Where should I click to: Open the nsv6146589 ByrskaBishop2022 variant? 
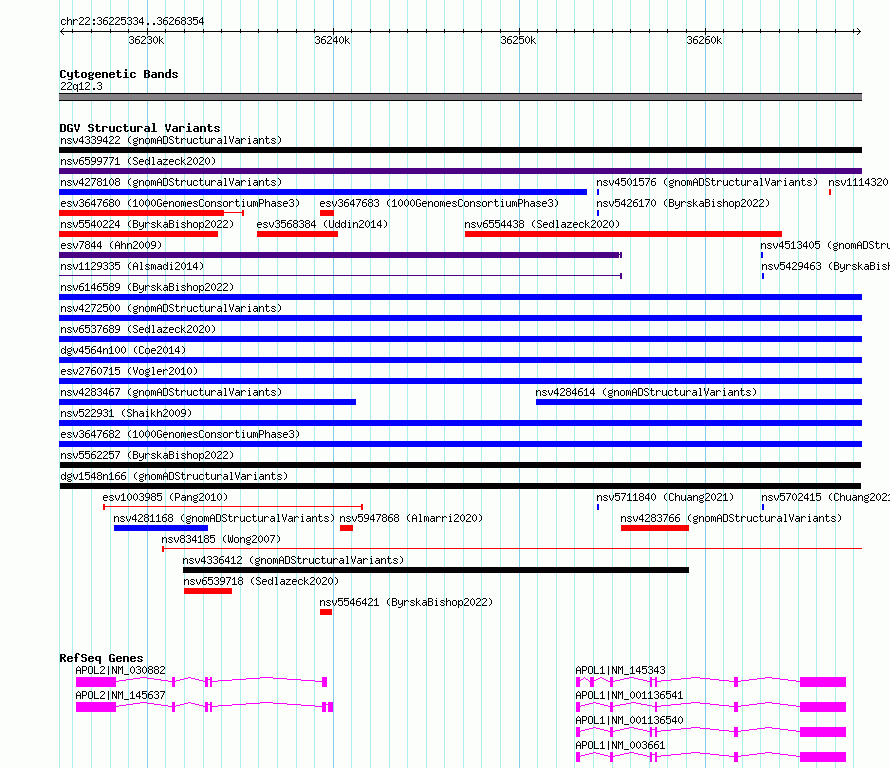click(147, 287)
